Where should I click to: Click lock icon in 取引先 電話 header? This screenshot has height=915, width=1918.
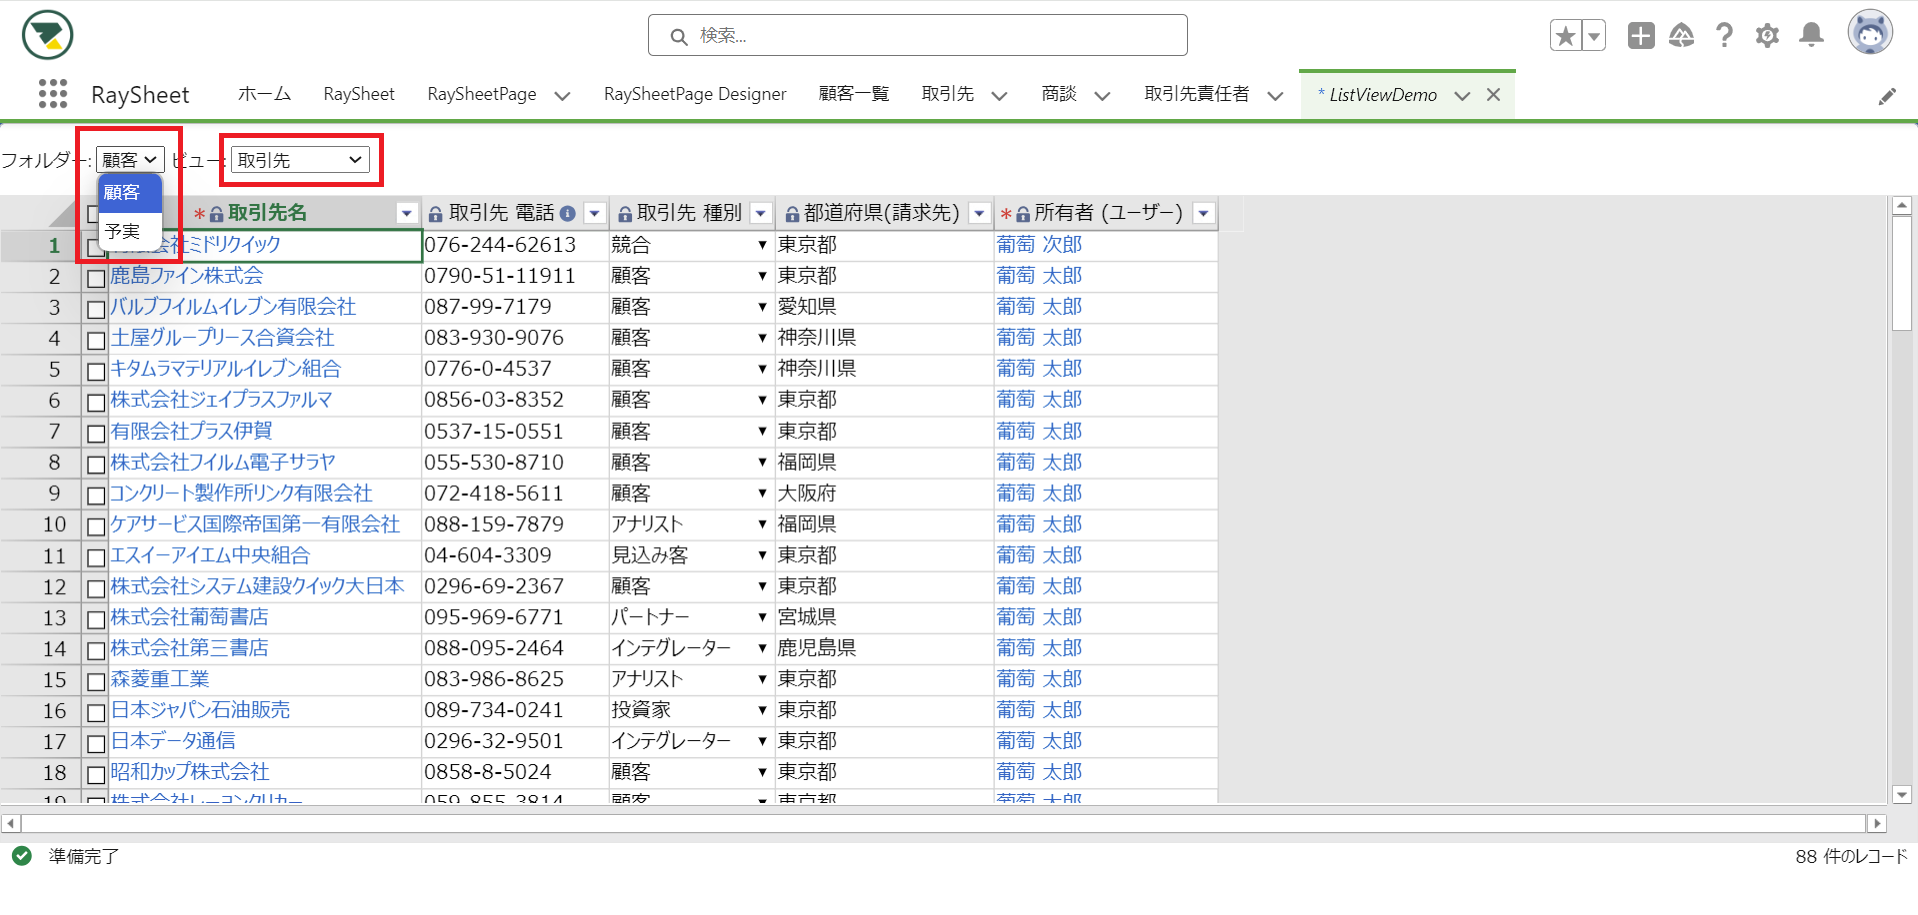[436, 214]
